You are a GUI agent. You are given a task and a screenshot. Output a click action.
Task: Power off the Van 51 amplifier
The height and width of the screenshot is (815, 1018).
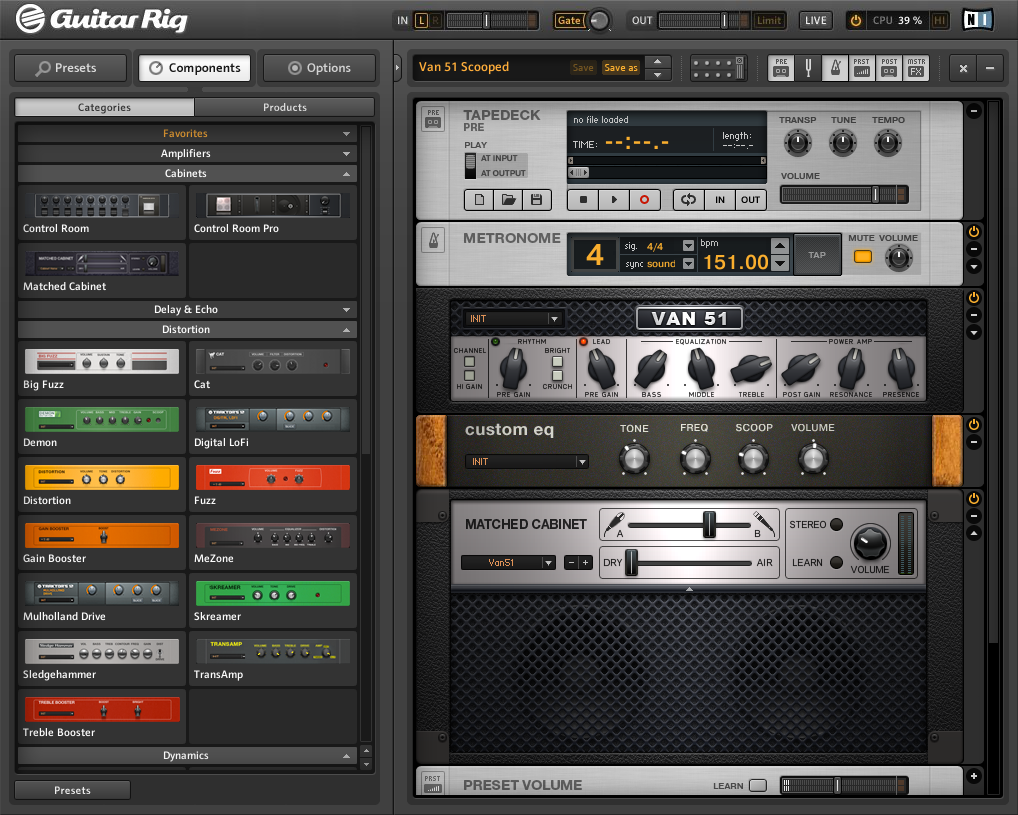974,297
